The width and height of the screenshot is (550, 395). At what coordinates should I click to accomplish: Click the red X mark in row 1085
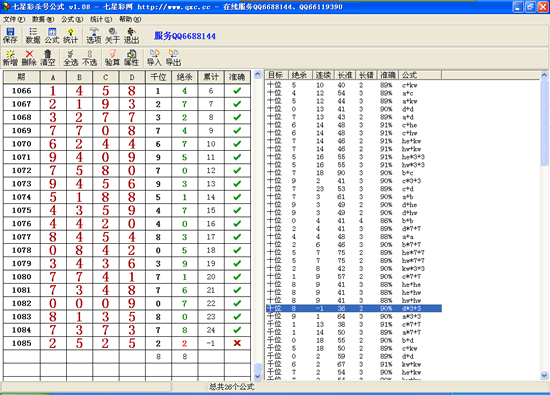click(237, 343)
